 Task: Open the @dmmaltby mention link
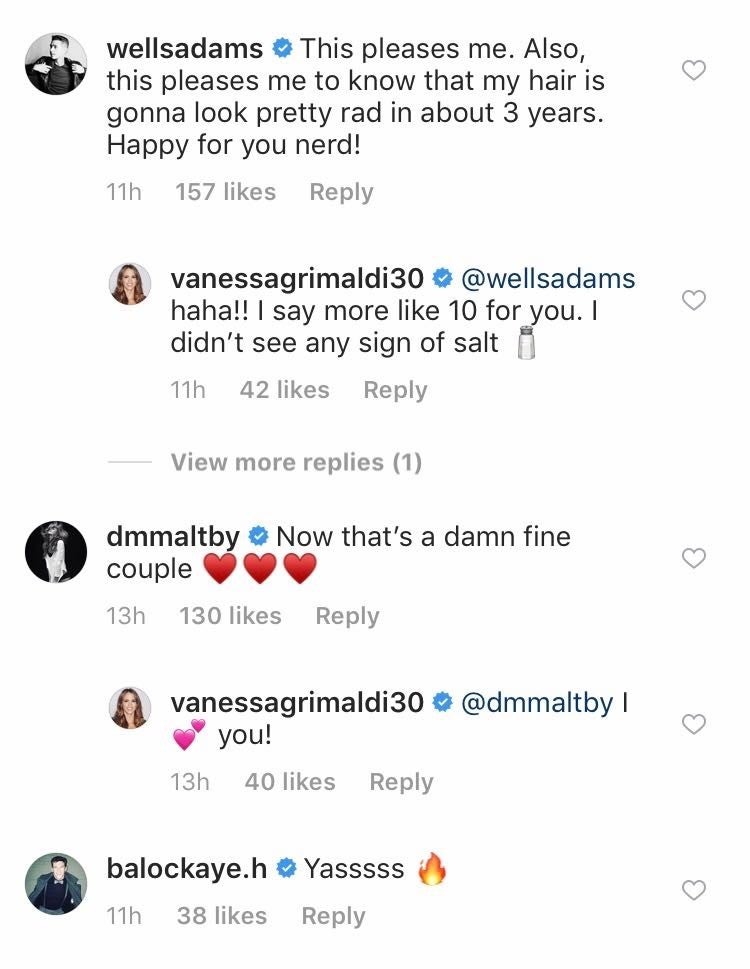pos(537,703)
